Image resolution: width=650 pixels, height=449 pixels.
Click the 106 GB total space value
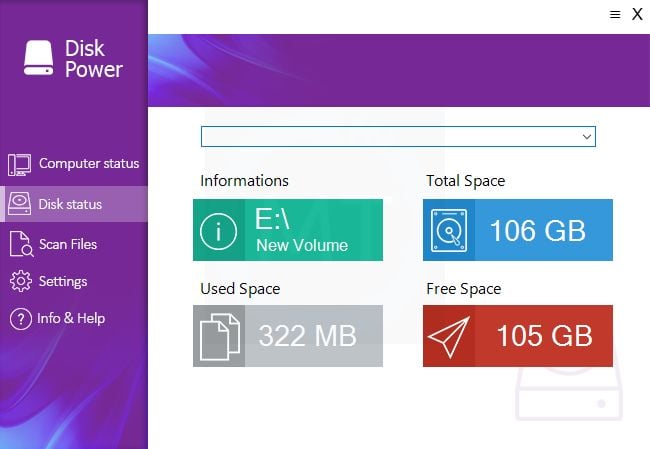538,231
